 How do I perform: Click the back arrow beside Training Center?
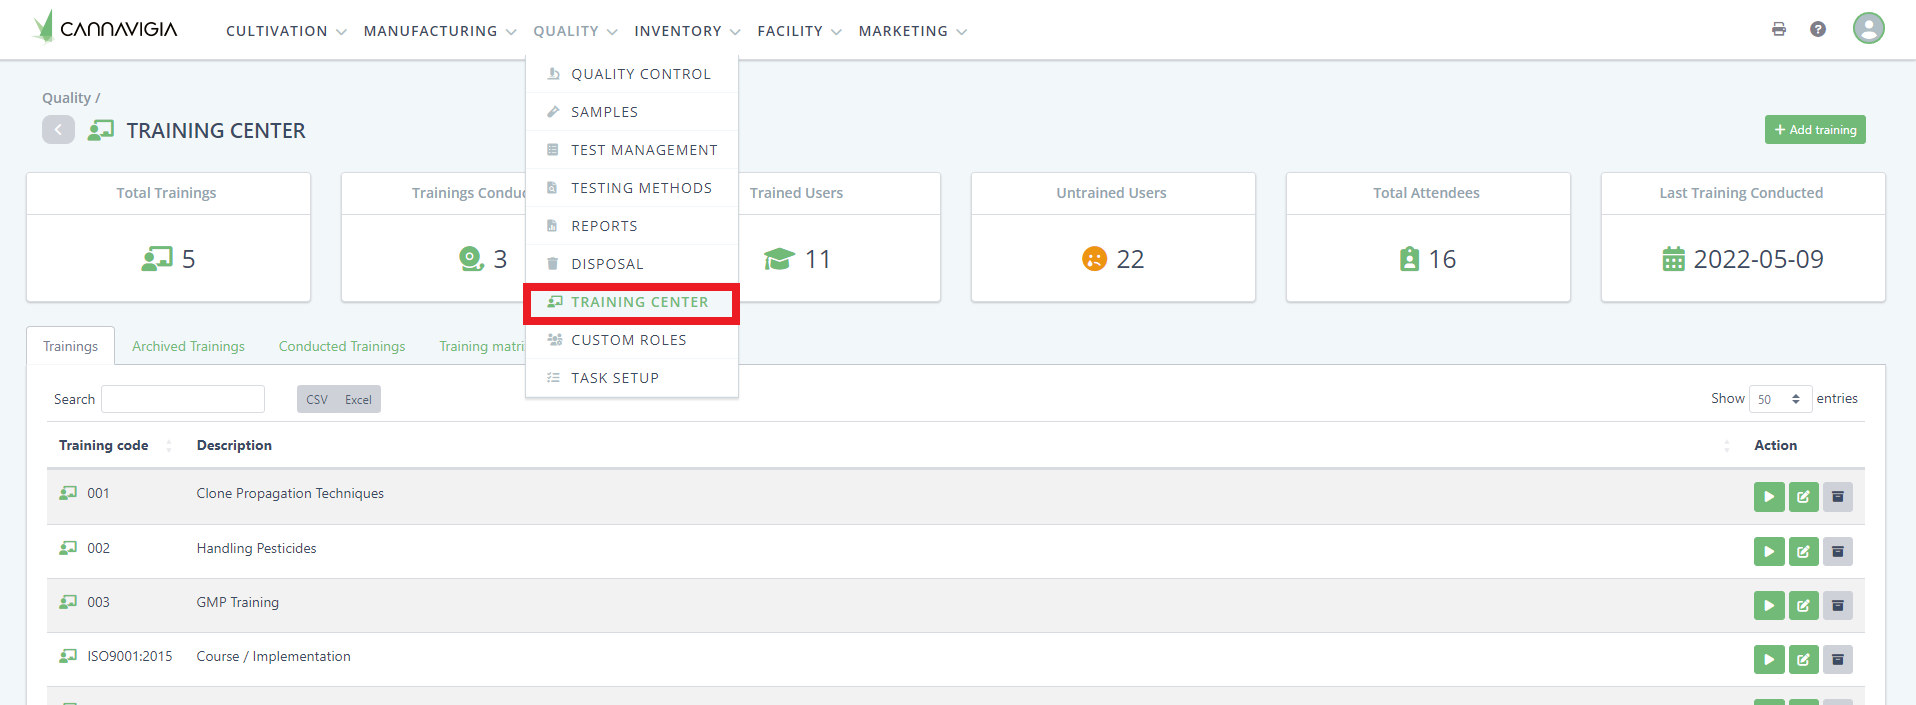[58, 130]
